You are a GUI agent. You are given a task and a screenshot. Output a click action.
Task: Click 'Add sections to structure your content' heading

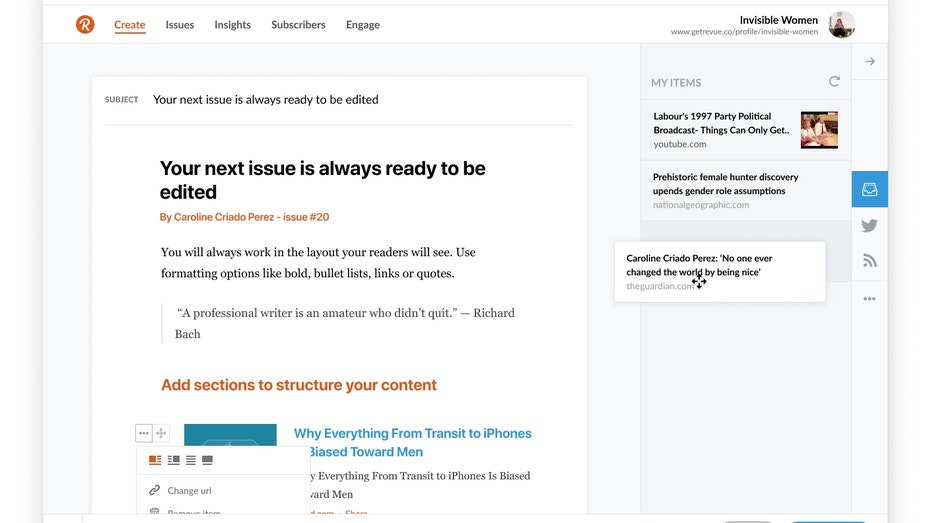click(x=299, y=385)
